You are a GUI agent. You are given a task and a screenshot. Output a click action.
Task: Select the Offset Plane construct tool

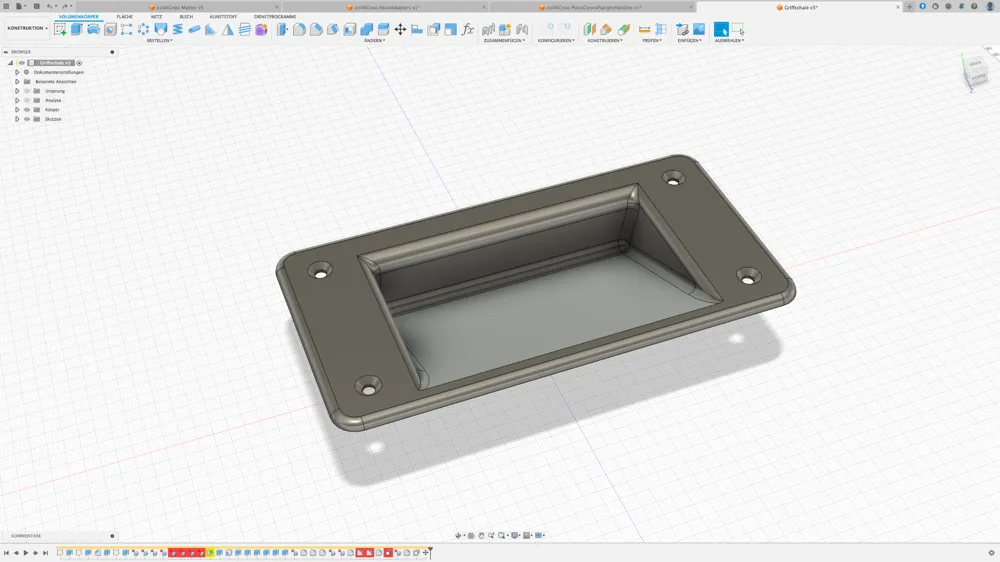[x=589, y=29]
